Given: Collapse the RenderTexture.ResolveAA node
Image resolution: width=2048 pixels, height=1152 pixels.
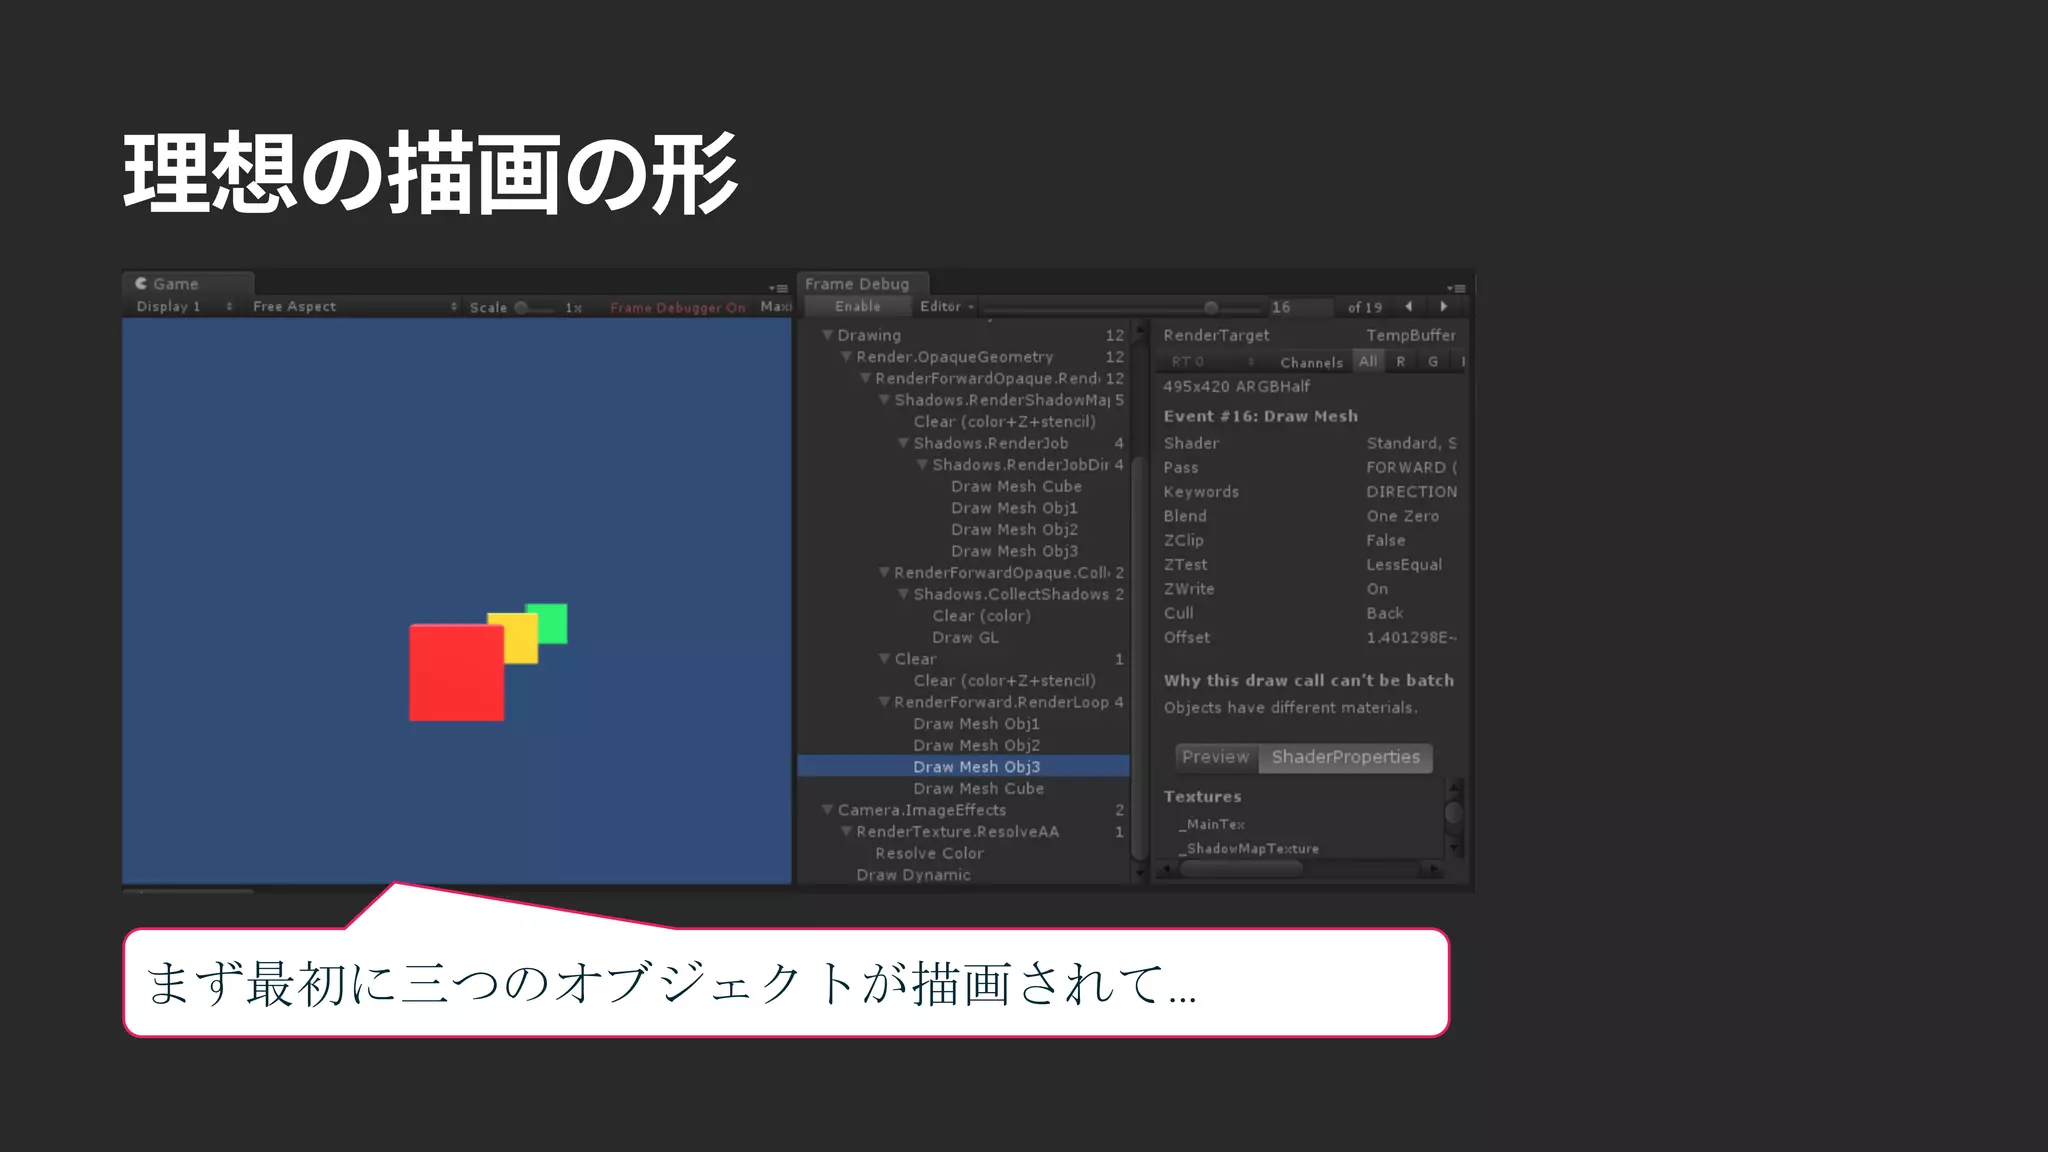Looking at the screenshot, I should (x=846, y=832).
